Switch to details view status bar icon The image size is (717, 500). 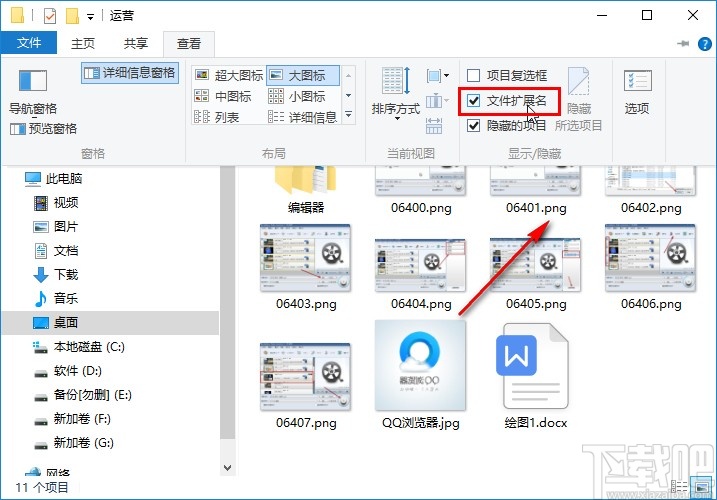[680, 487]
